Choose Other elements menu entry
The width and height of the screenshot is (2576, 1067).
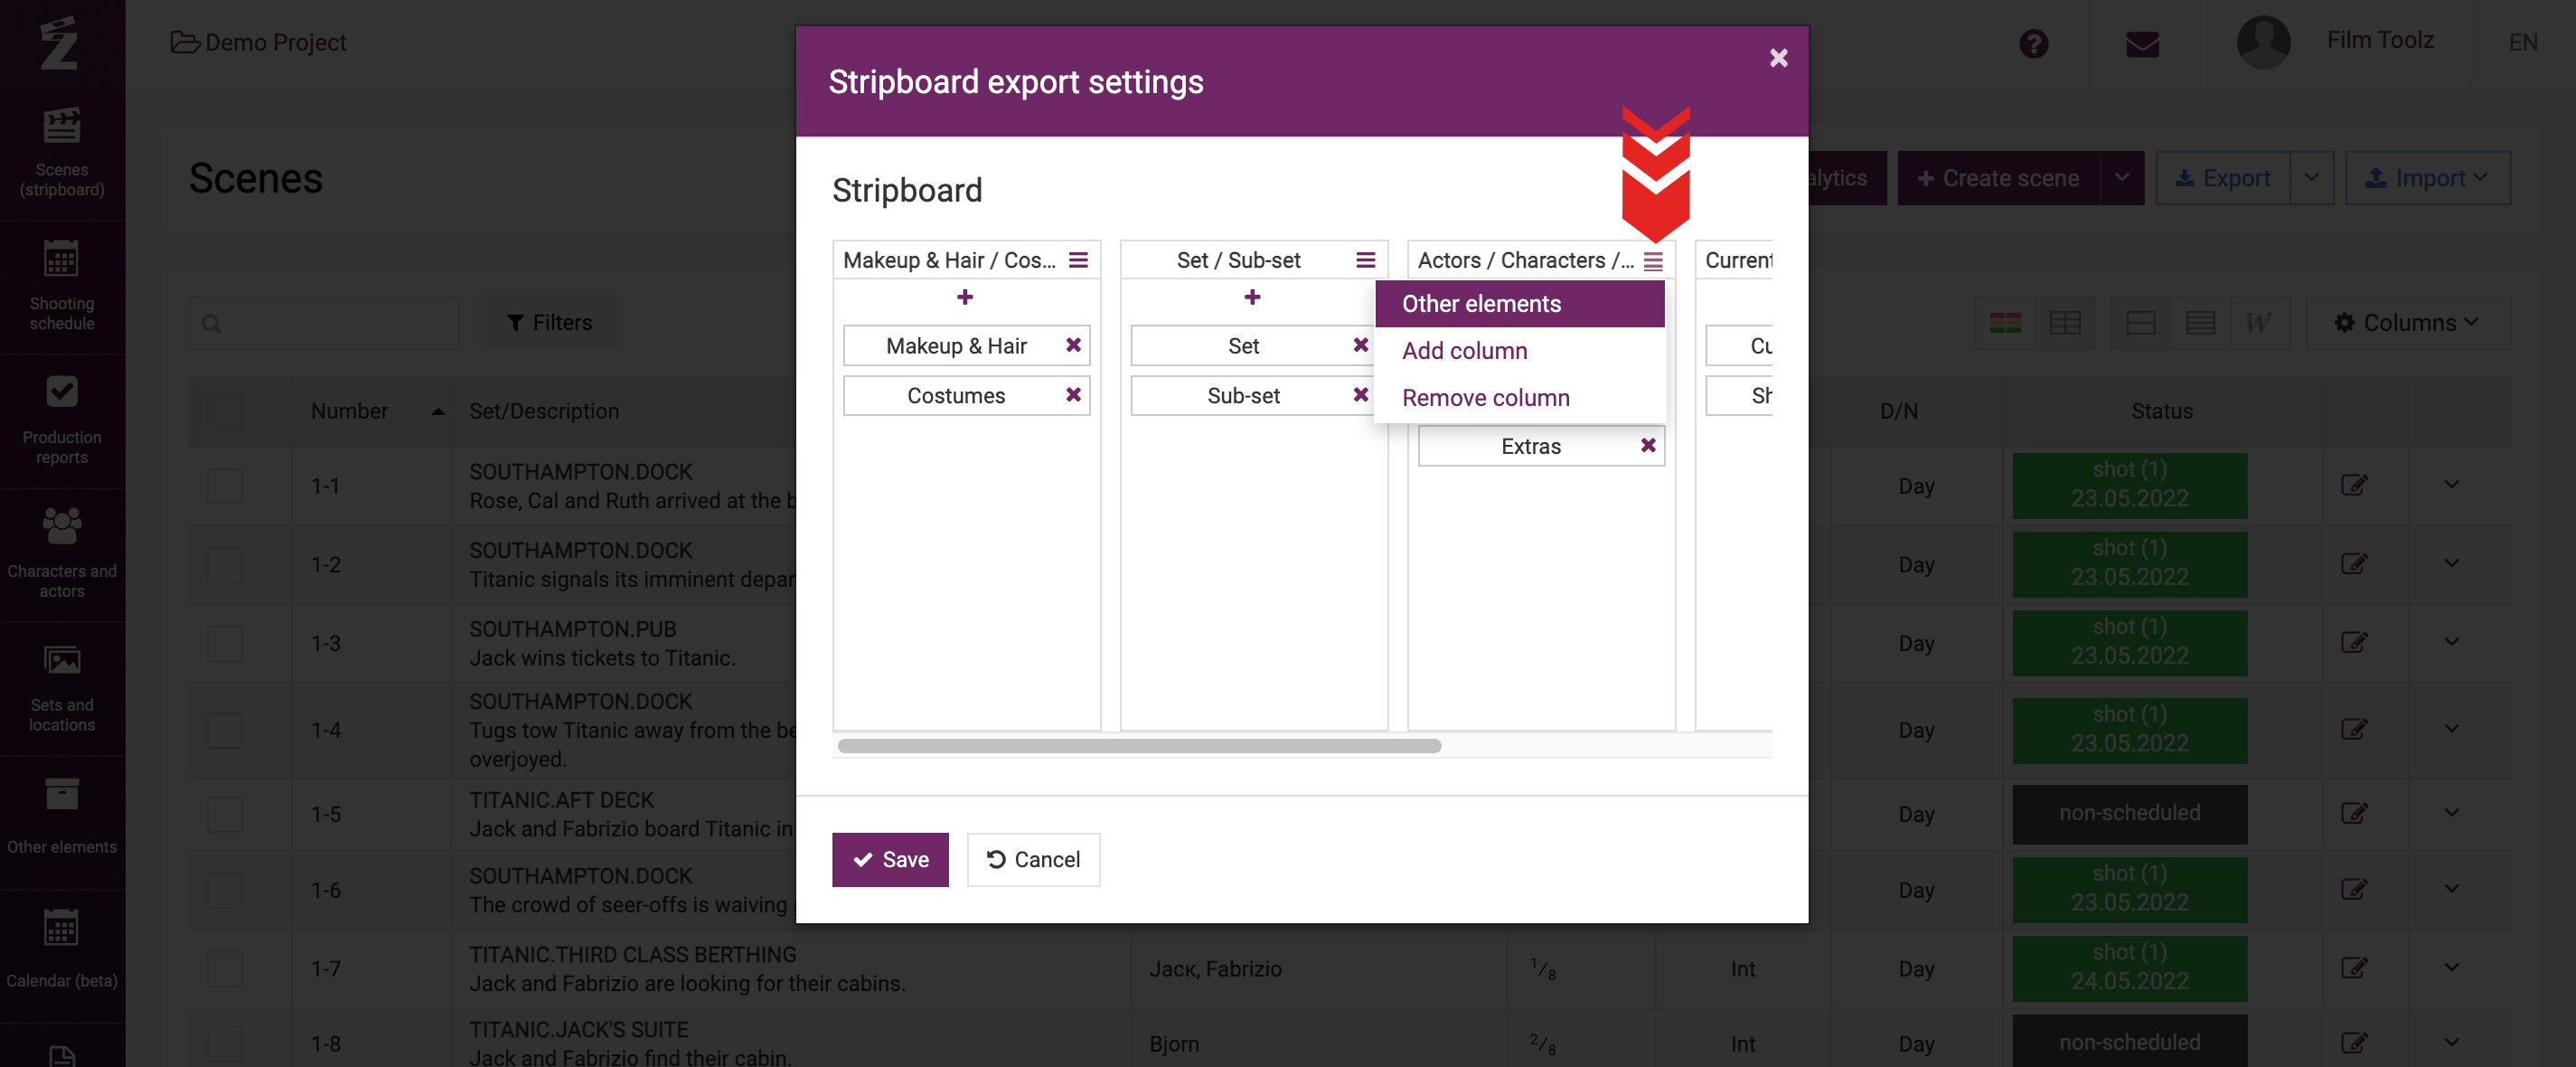coord(1520,304)
